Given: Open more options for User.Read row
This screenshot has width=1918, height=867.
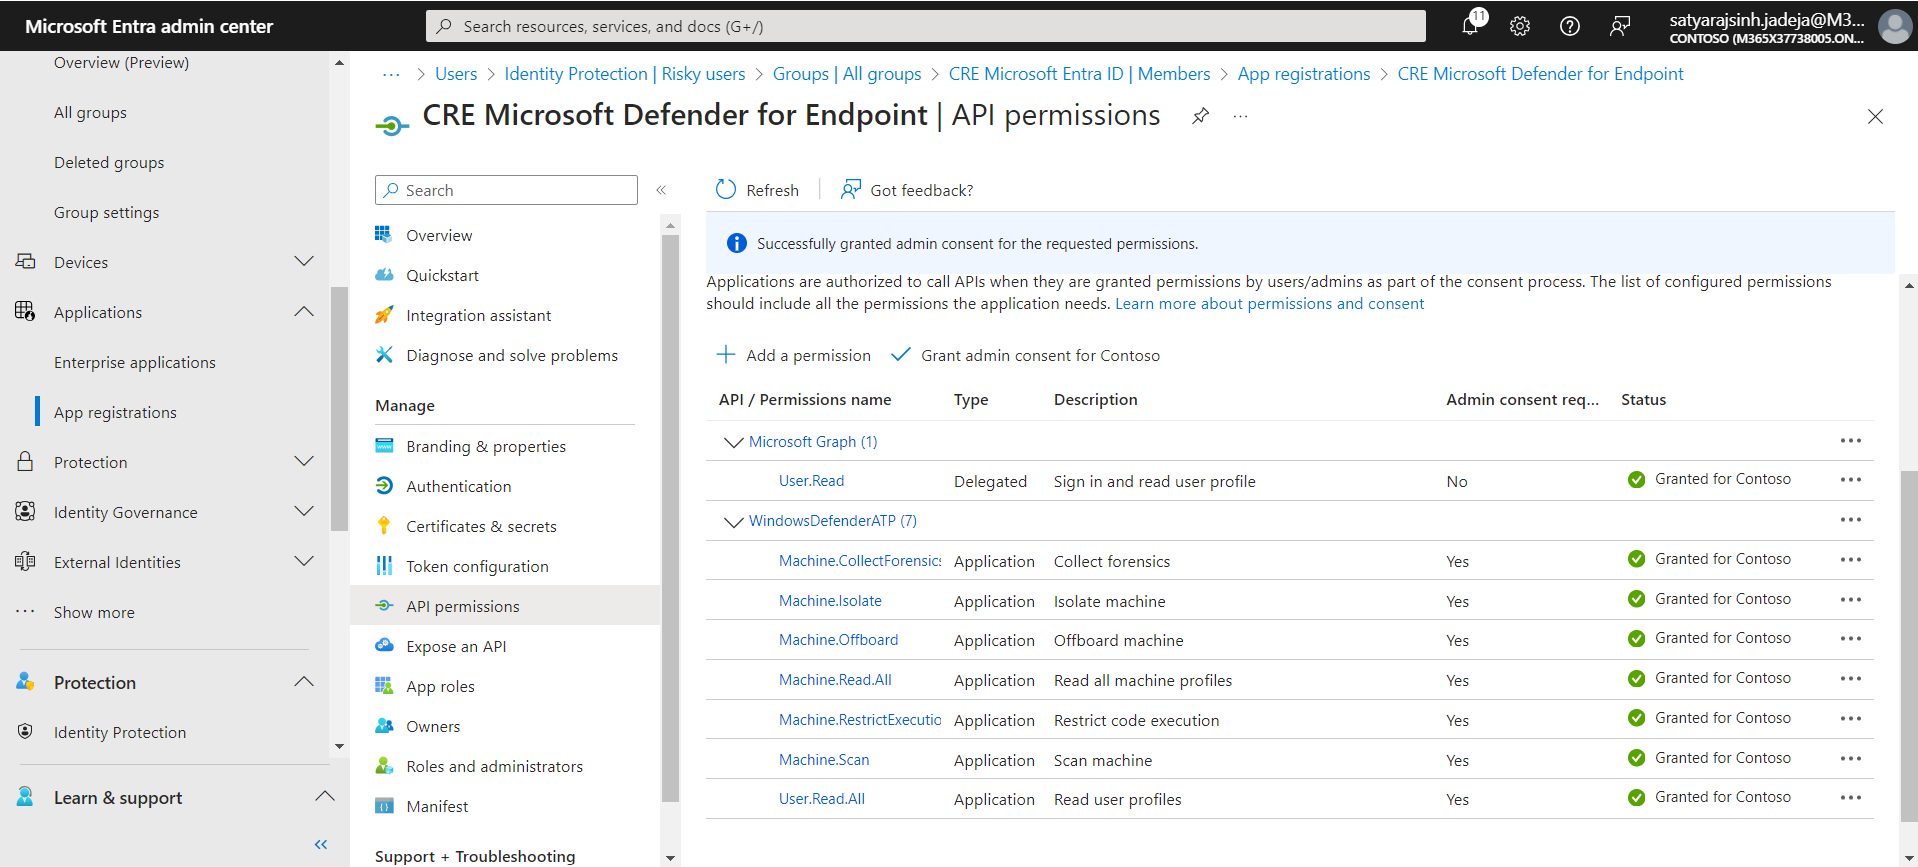Looking at the screenshot, I should click(1851, 480).
